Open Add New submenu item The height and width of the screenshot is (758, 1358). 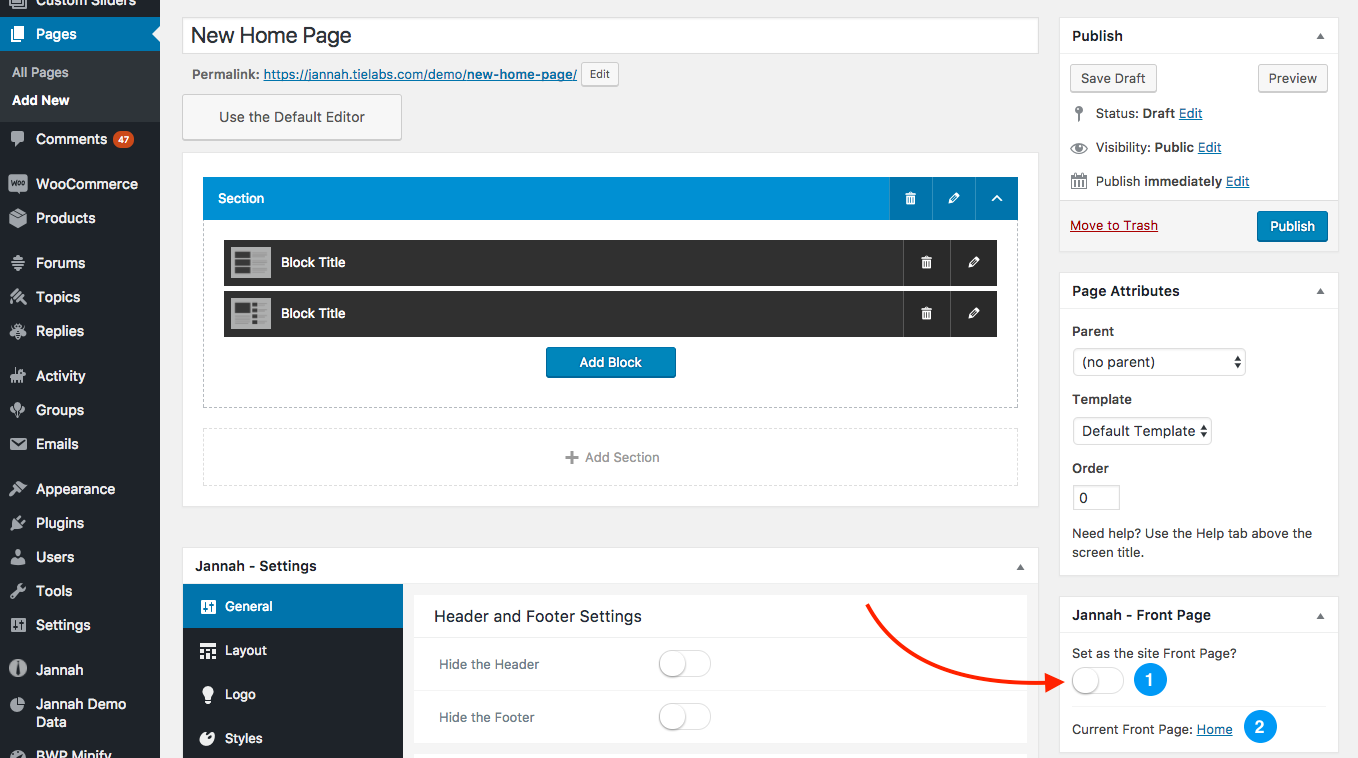41,100
